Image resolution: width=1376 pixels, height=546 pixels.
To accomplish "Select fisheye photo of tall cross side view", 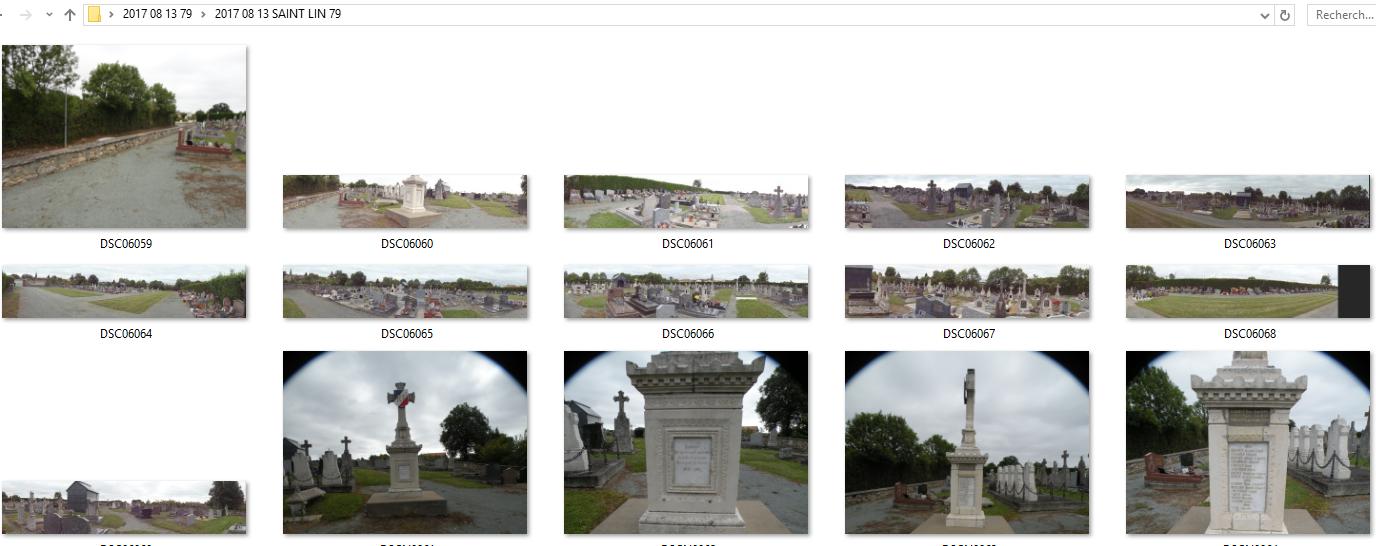I will 967,443.
